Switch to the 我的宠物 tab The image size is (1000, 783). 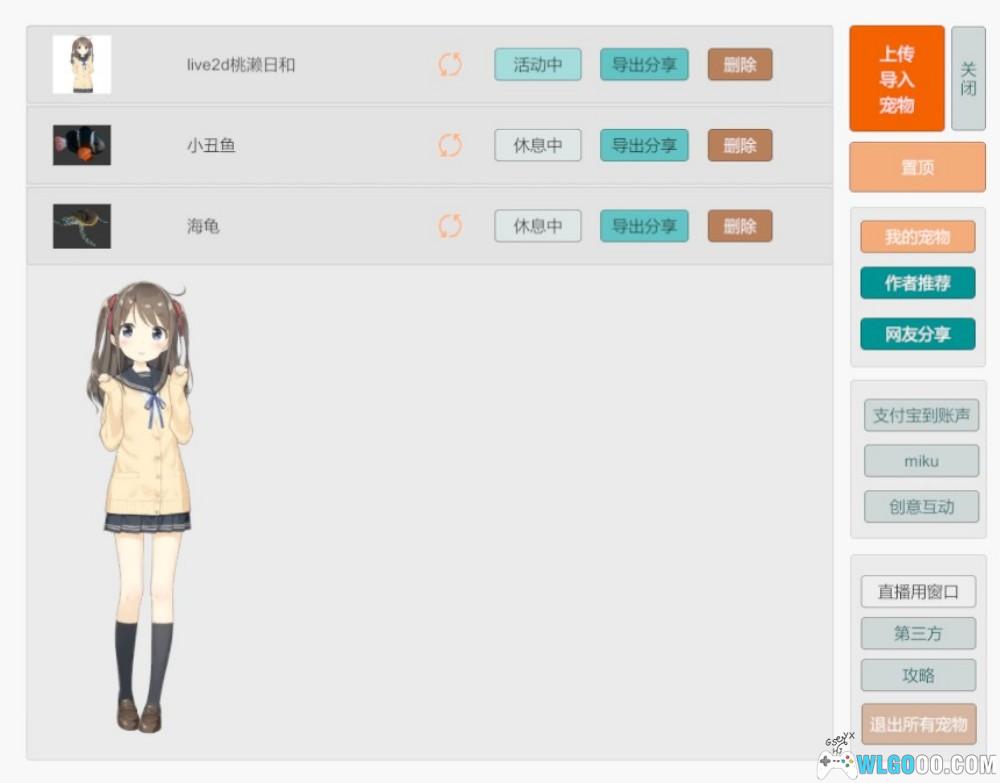pos(917,237)
